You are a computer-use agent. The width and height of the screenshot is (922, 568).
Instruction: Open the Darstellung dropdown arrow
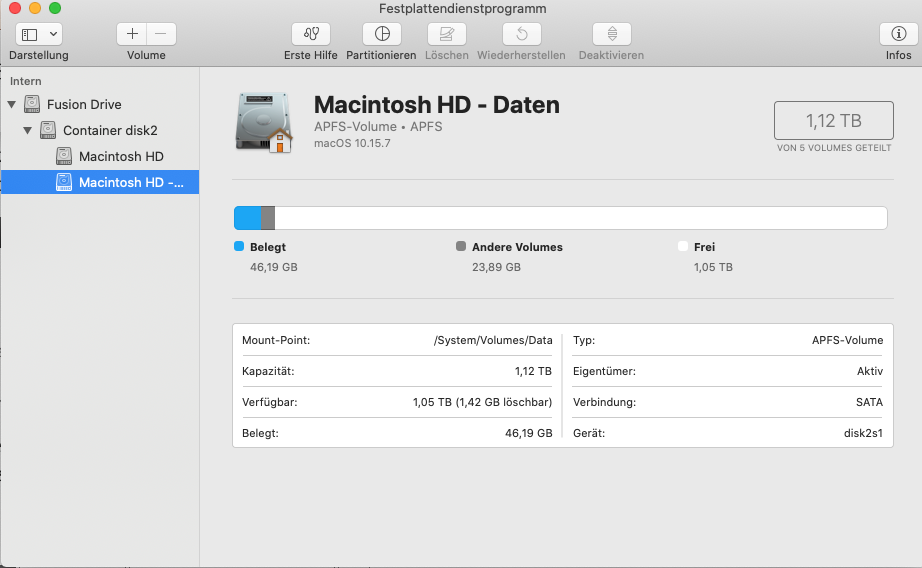(52, 34)
